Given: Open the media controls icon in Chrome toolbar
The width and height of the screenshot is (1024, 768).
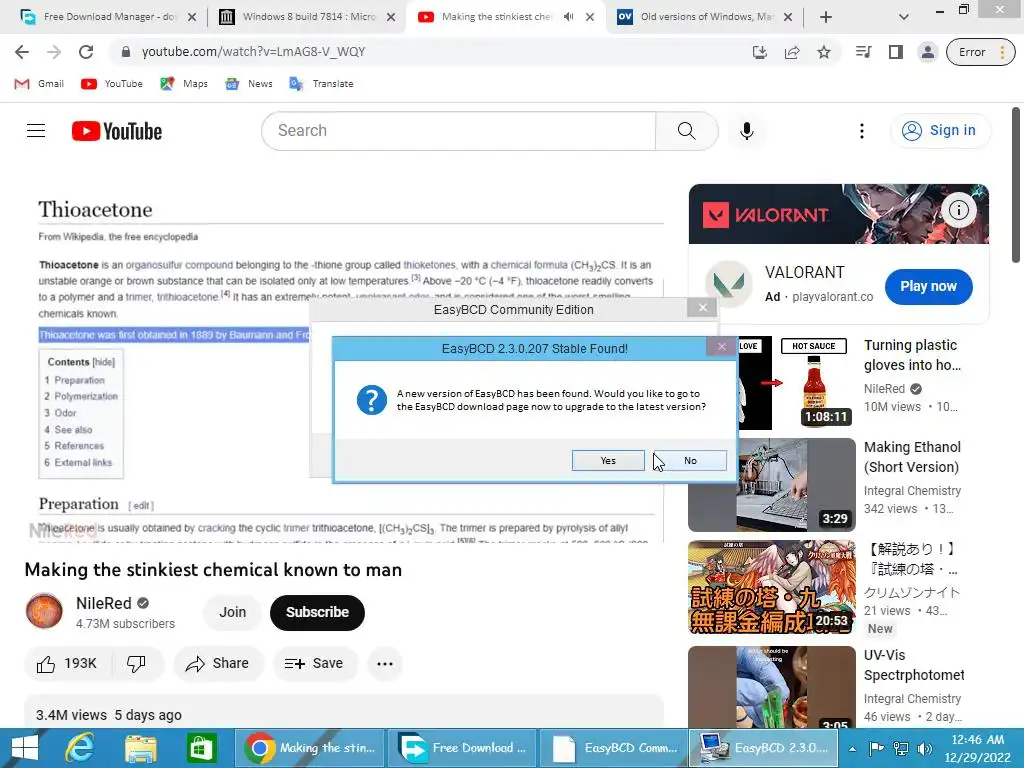Looking at the screenshot, I should tap(863, 52).
